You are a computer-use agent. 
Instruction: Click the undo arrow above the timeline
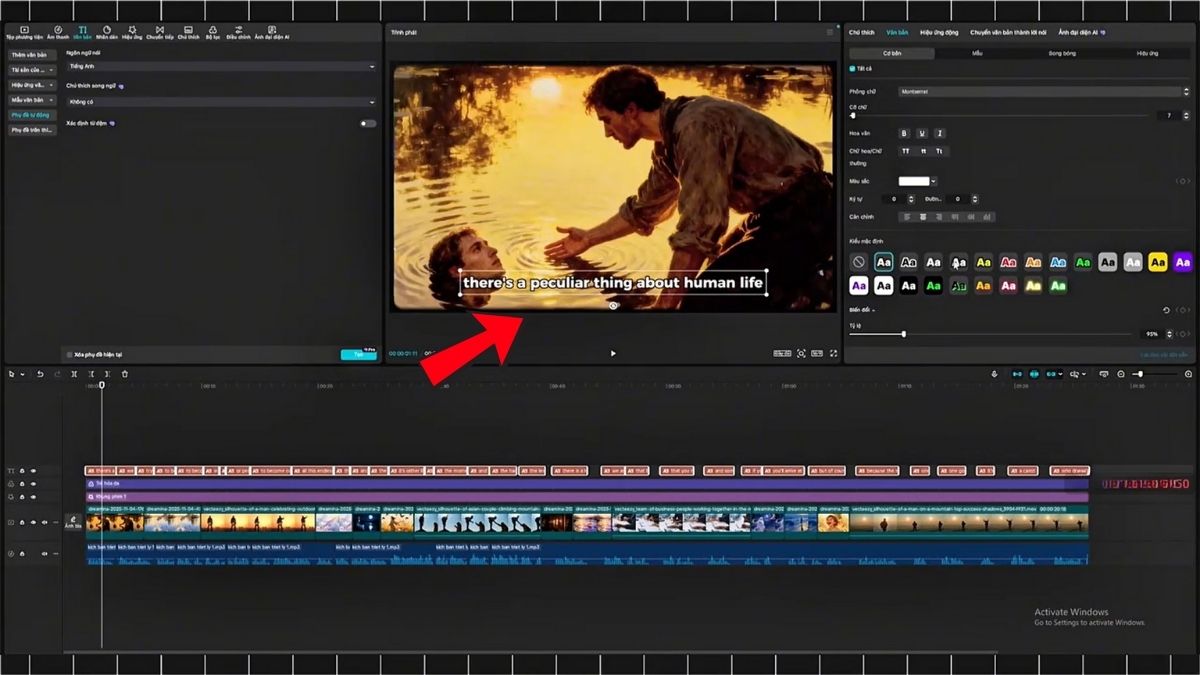(40, 374)
